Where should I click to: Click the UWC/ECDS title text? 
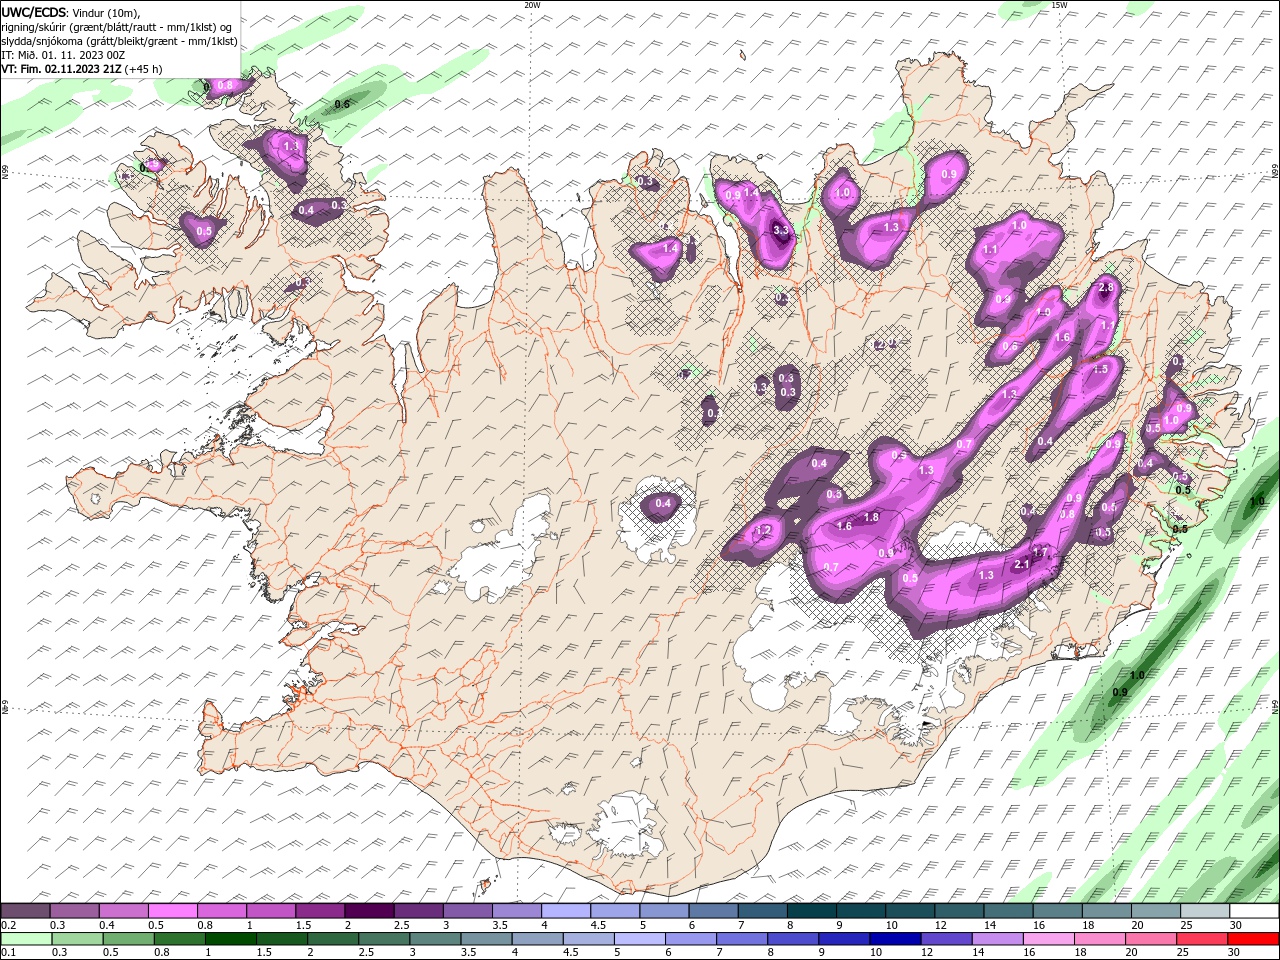coord(33,11)
